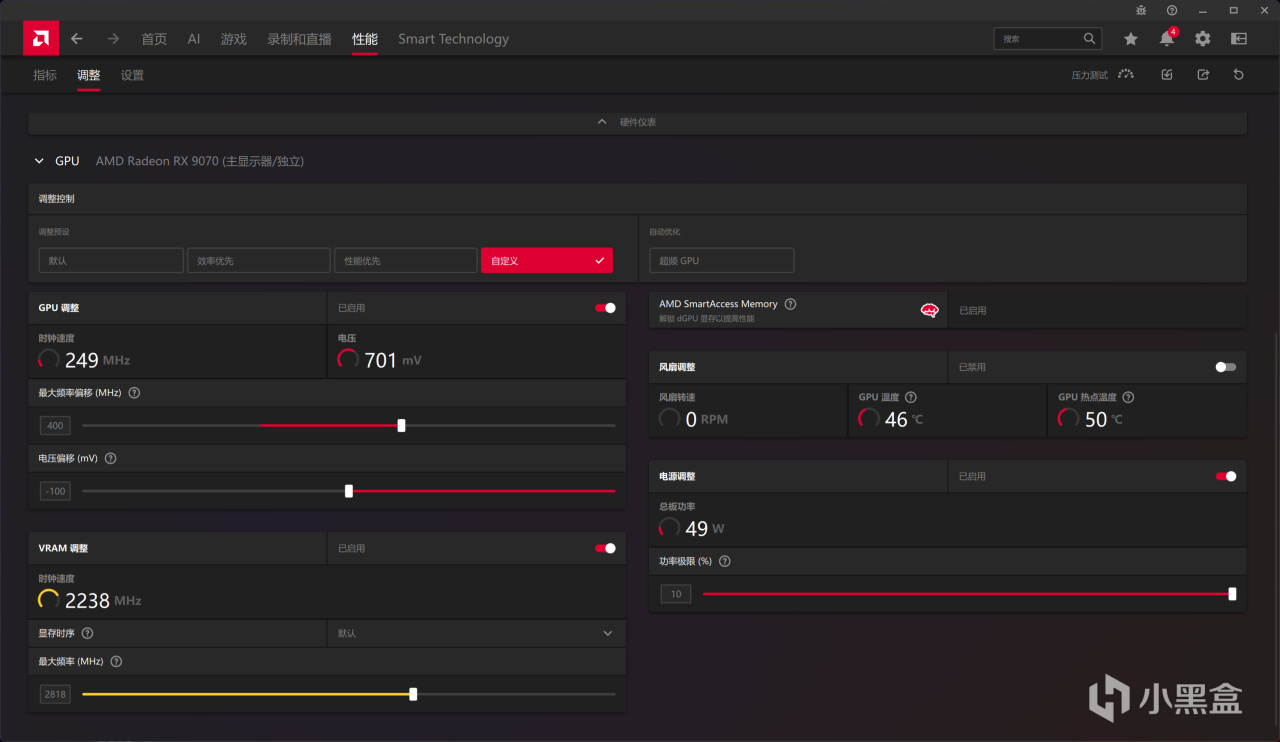This screenshot has width=1280, height=742.
Task: Go forward with the right arrow
Action: click(113, 39)
